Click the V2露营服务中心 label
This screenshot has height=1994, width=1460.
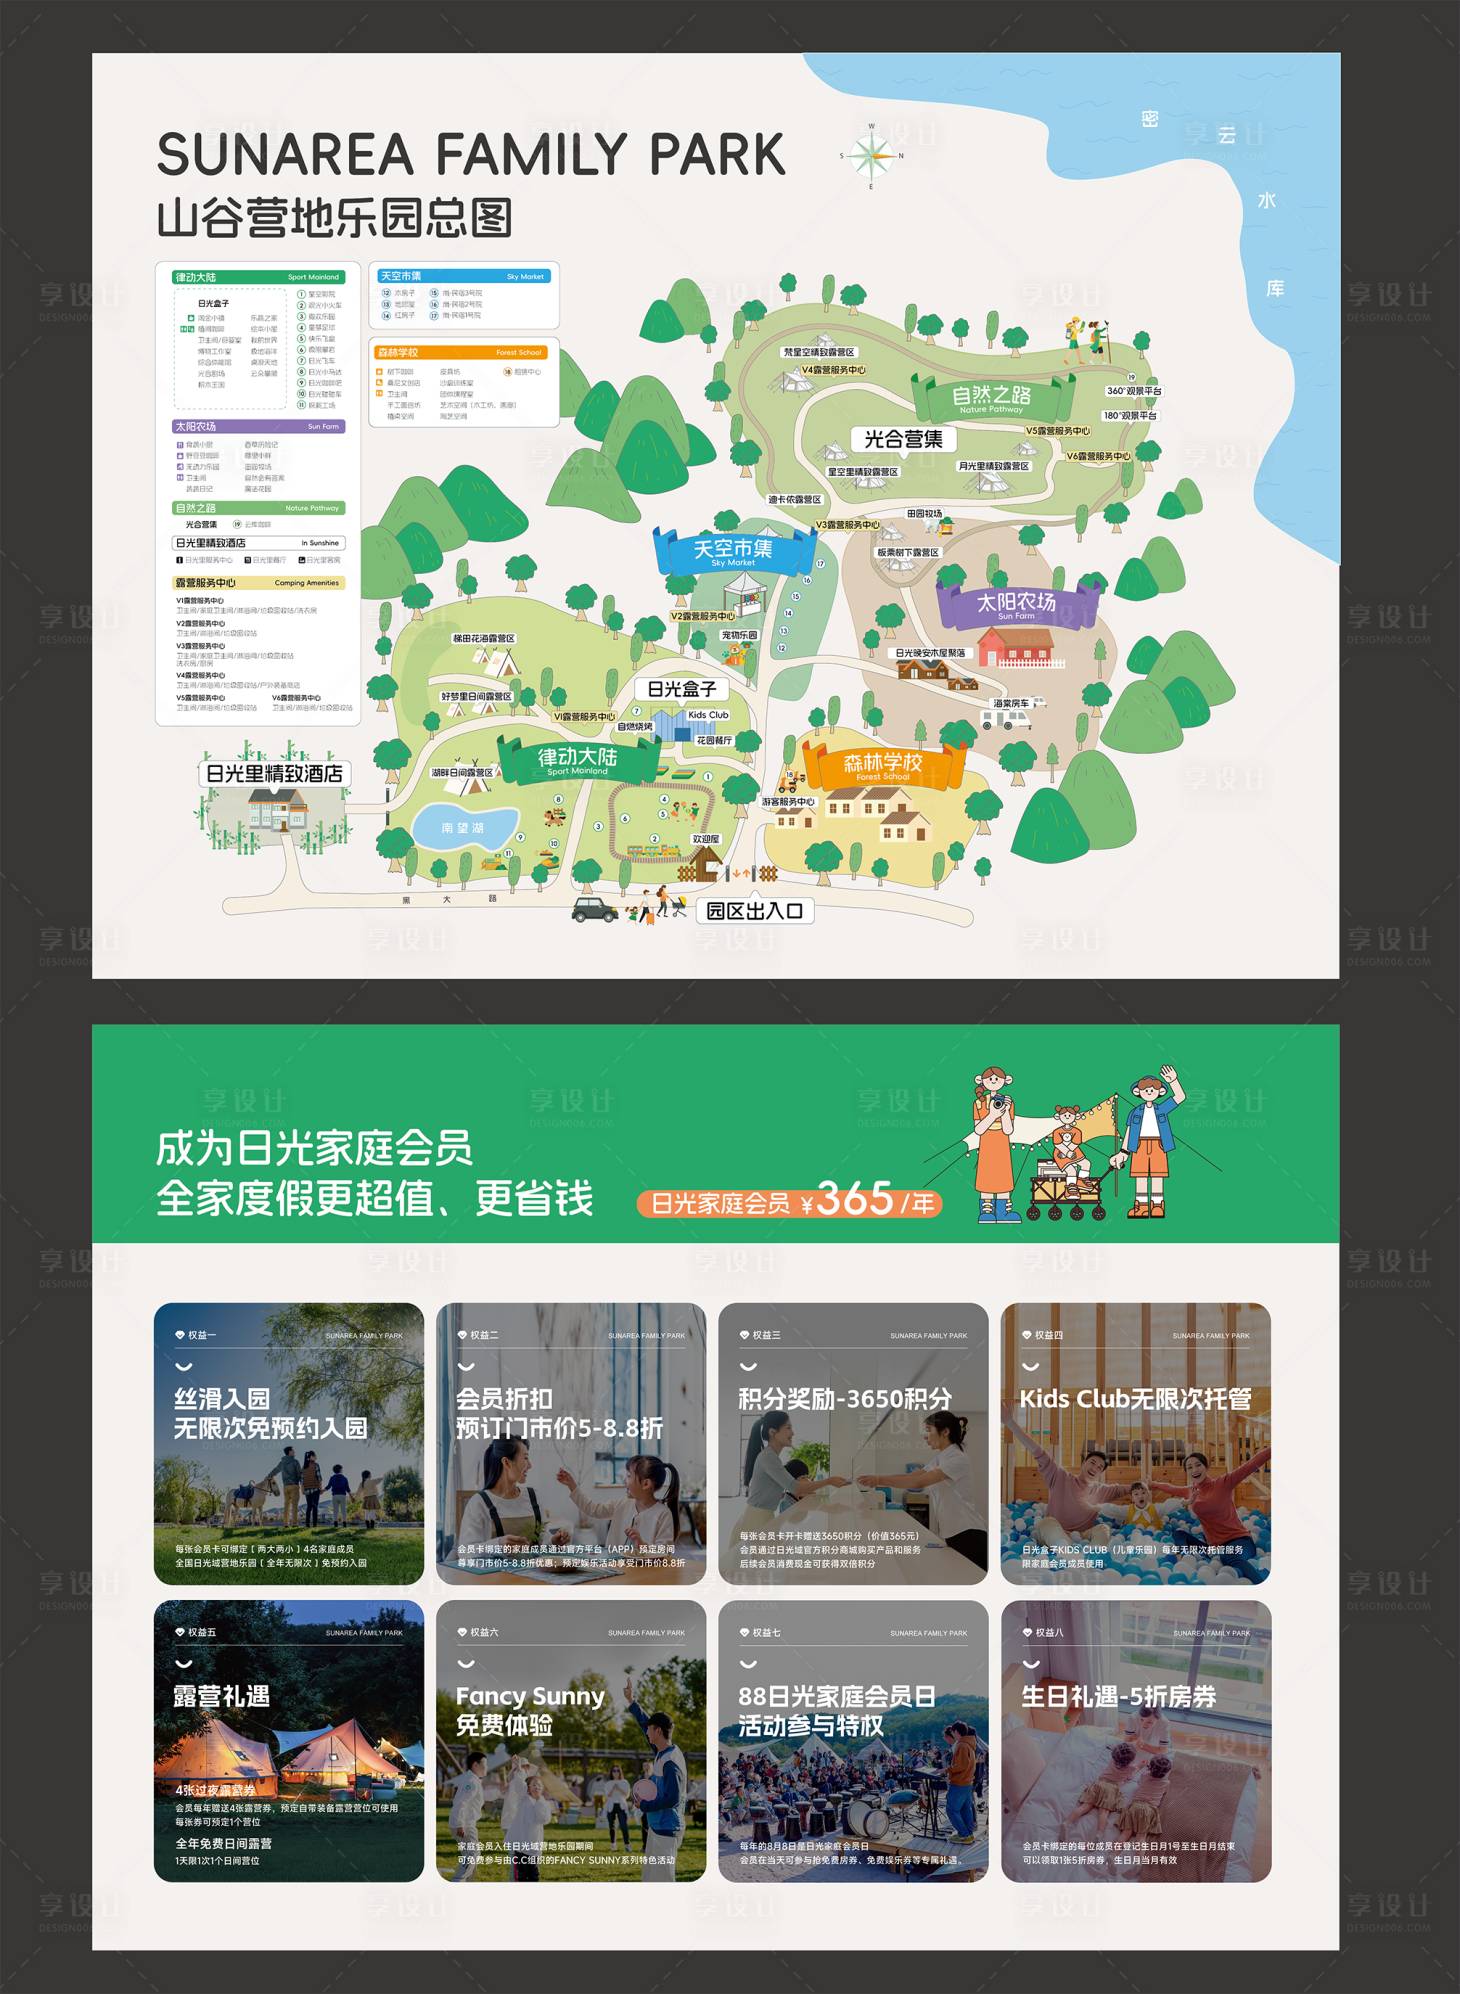[702, 616]
